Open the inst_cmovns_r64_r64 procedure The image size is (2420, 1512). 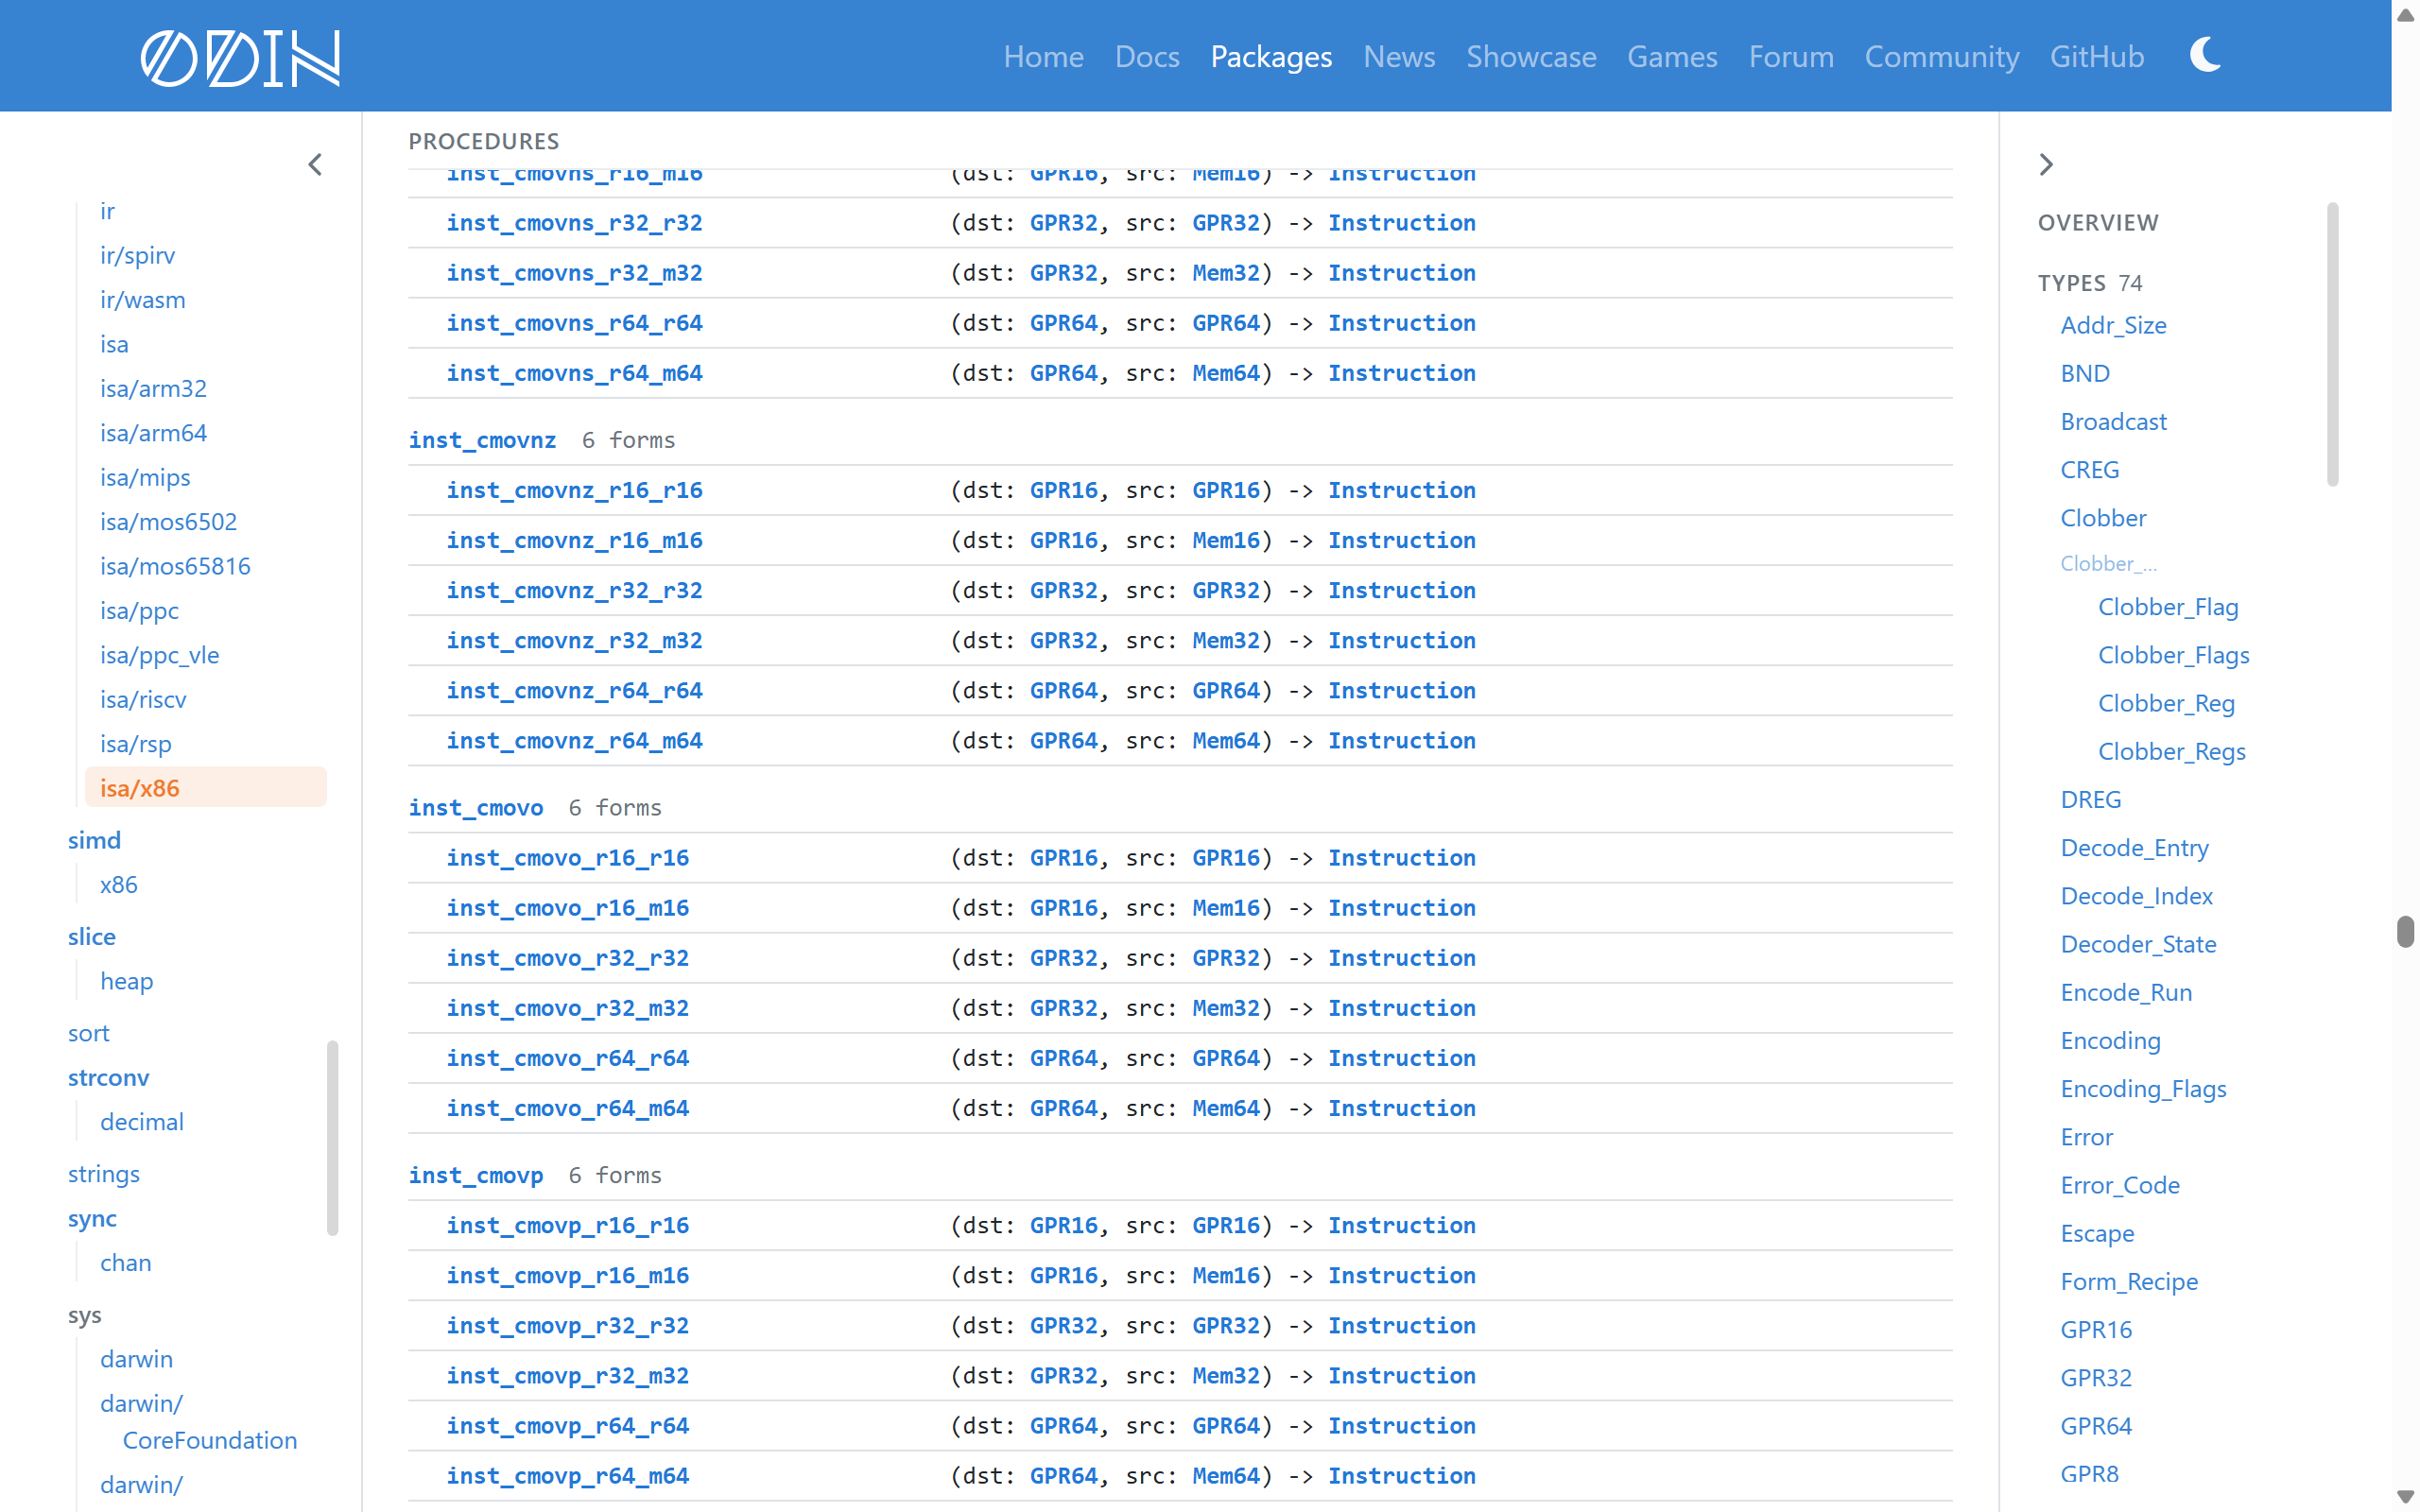(x=574, y=323)
